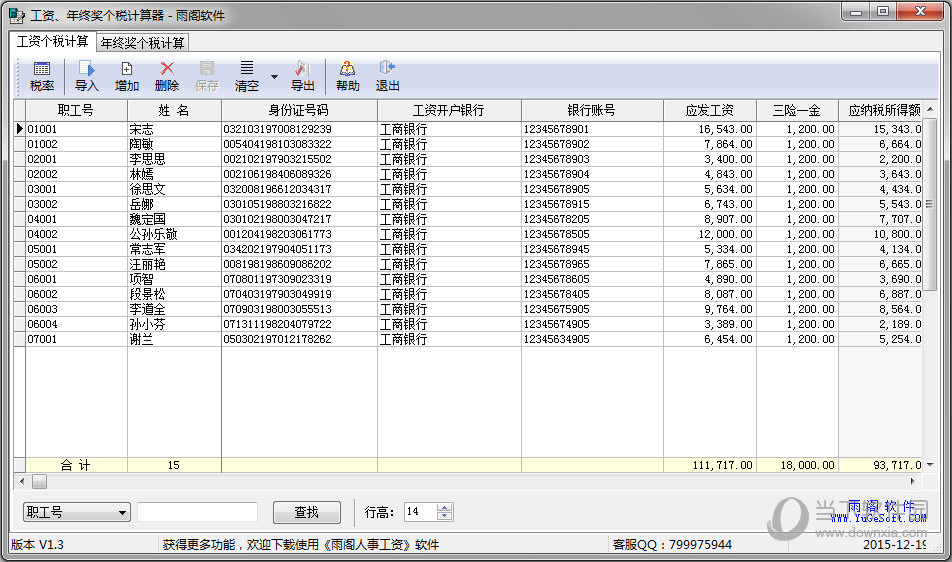The width and height of the screenshot is (952, 562).
Task: Click ID number 030105198803216822
Action: click(299, 205)
